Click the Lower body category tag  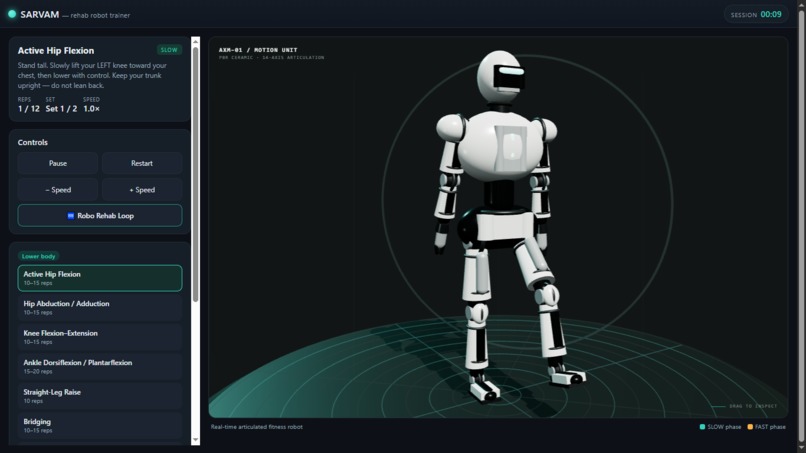[x=39, y=256]
